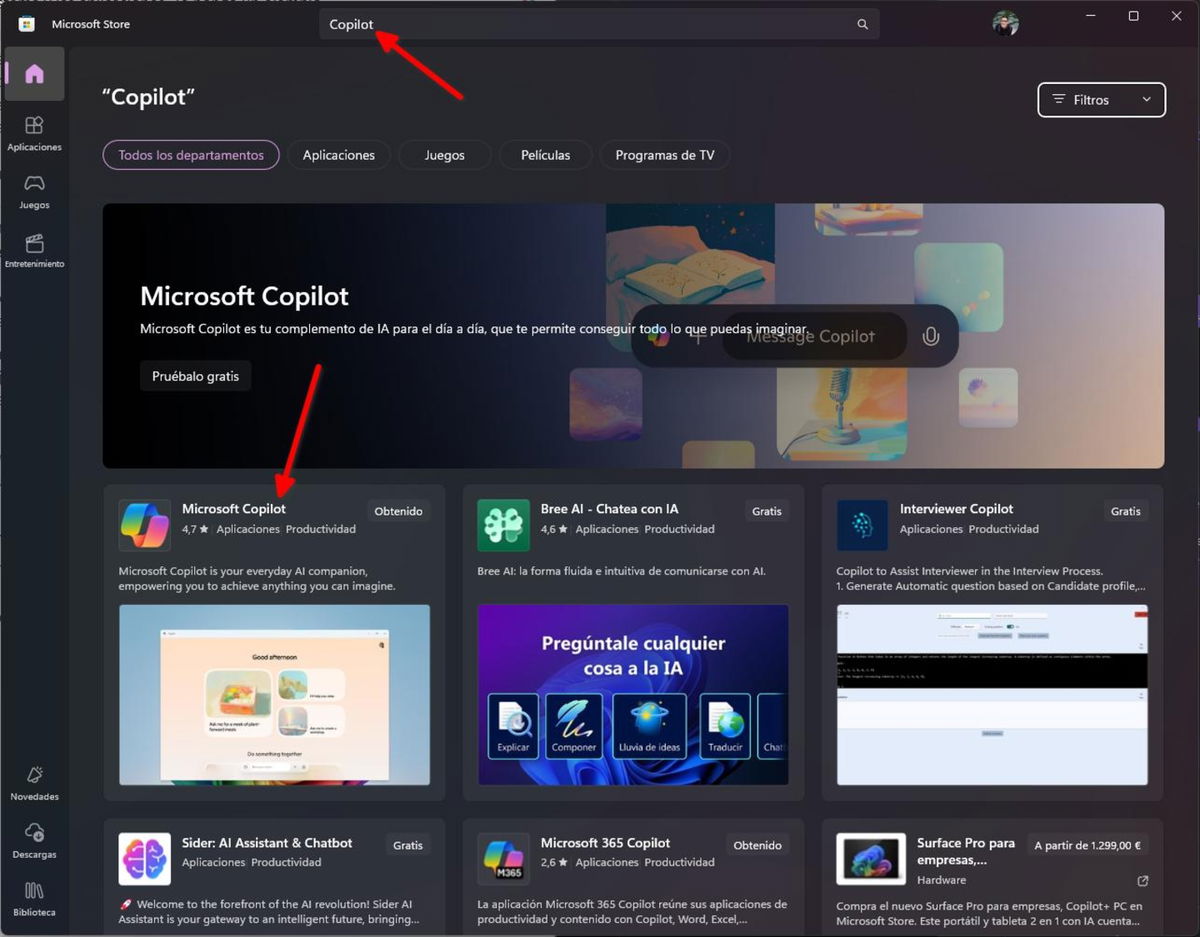1200x937 pixels.
Task: Select the Todos los departamentos filter pill
Action: coord(190,154)
